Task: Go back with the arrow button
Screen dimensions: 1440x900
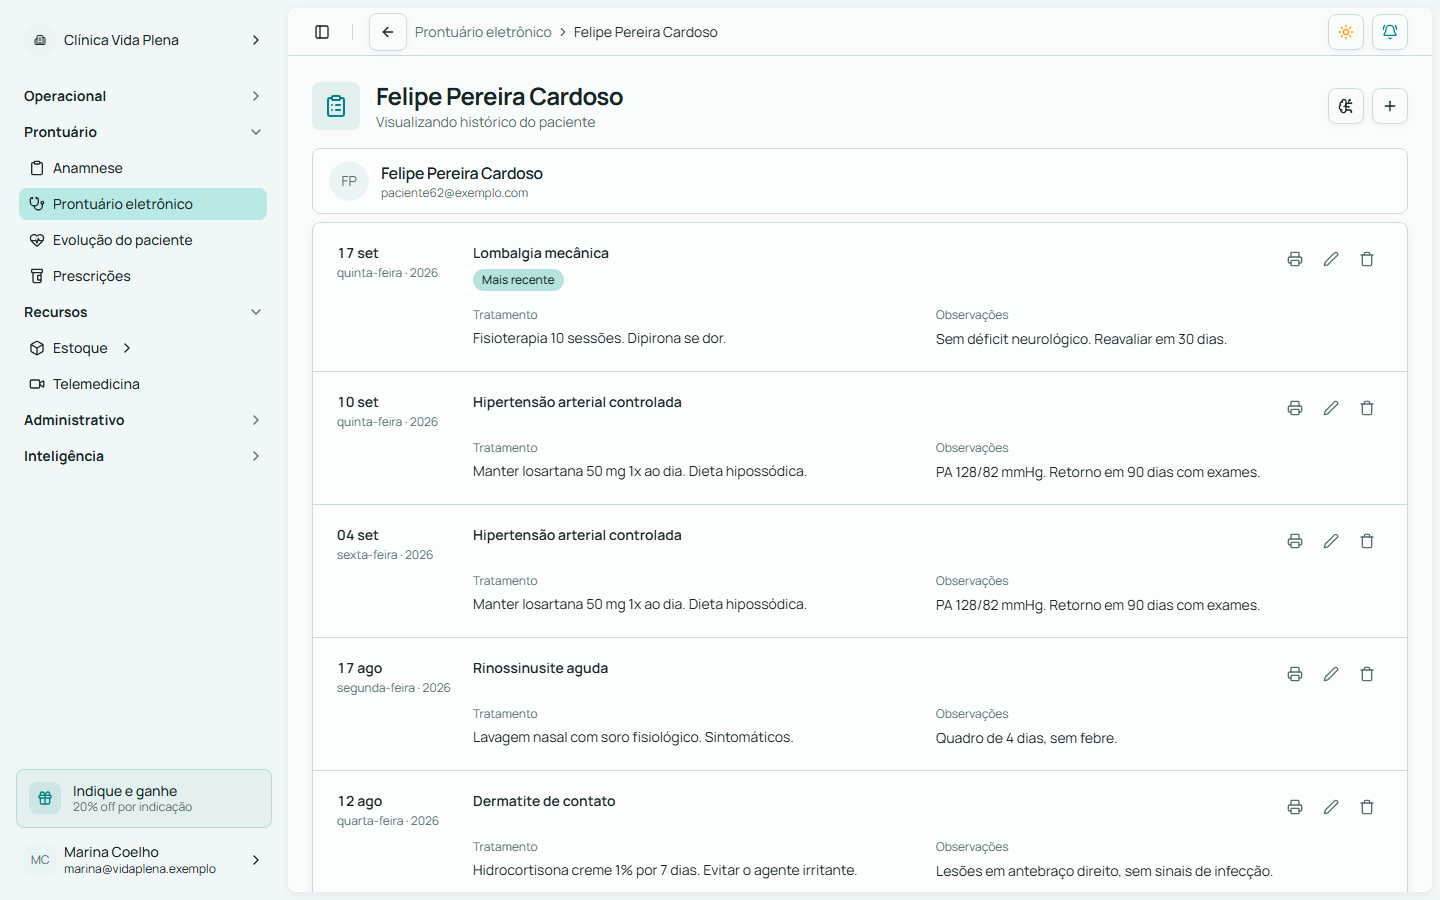Action: [x=388, y=32]
